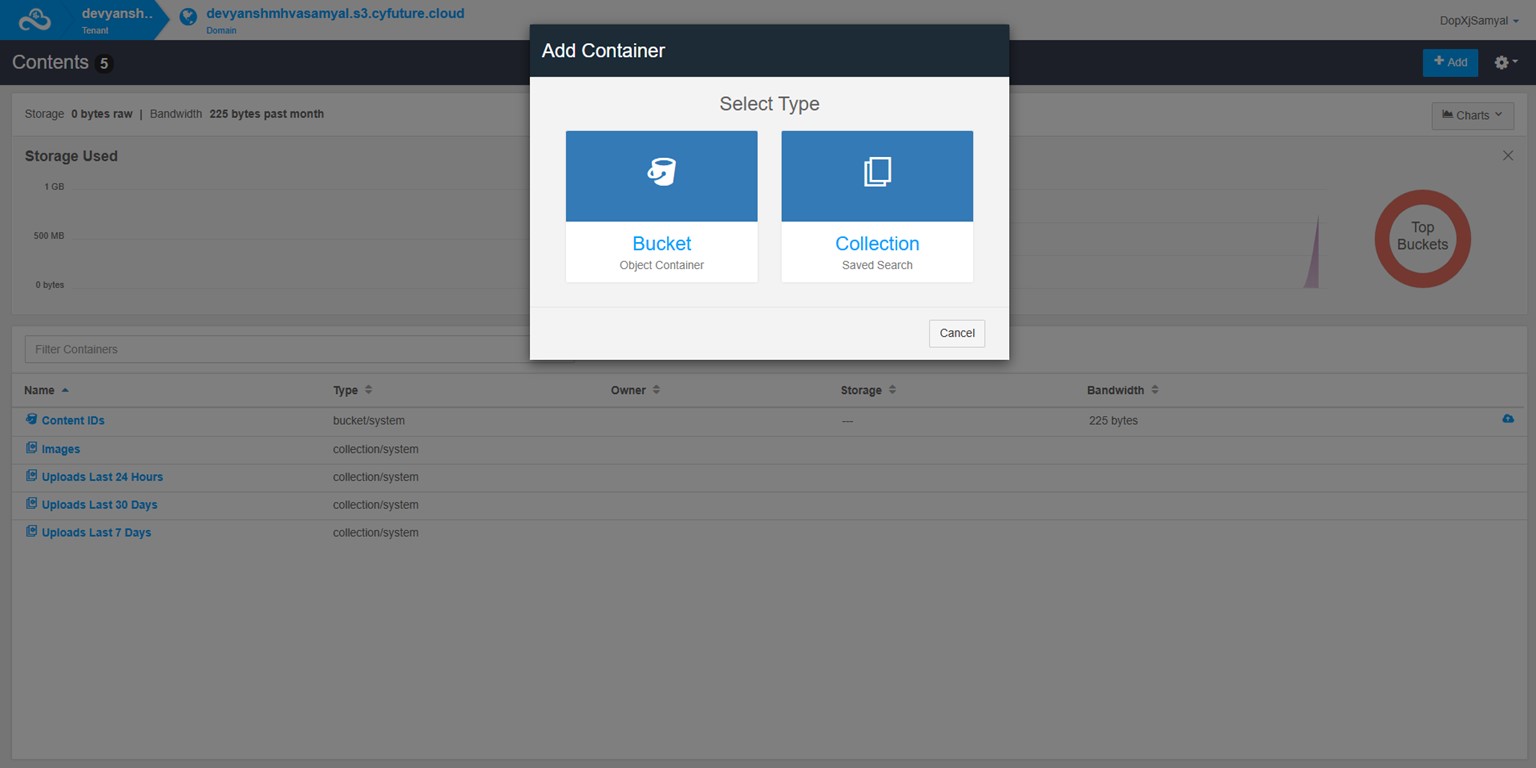Viewport: 1536px width, 768px height.
Task: Click the Images collection icon
Action: pyautogui.click(x=32, y=448)
